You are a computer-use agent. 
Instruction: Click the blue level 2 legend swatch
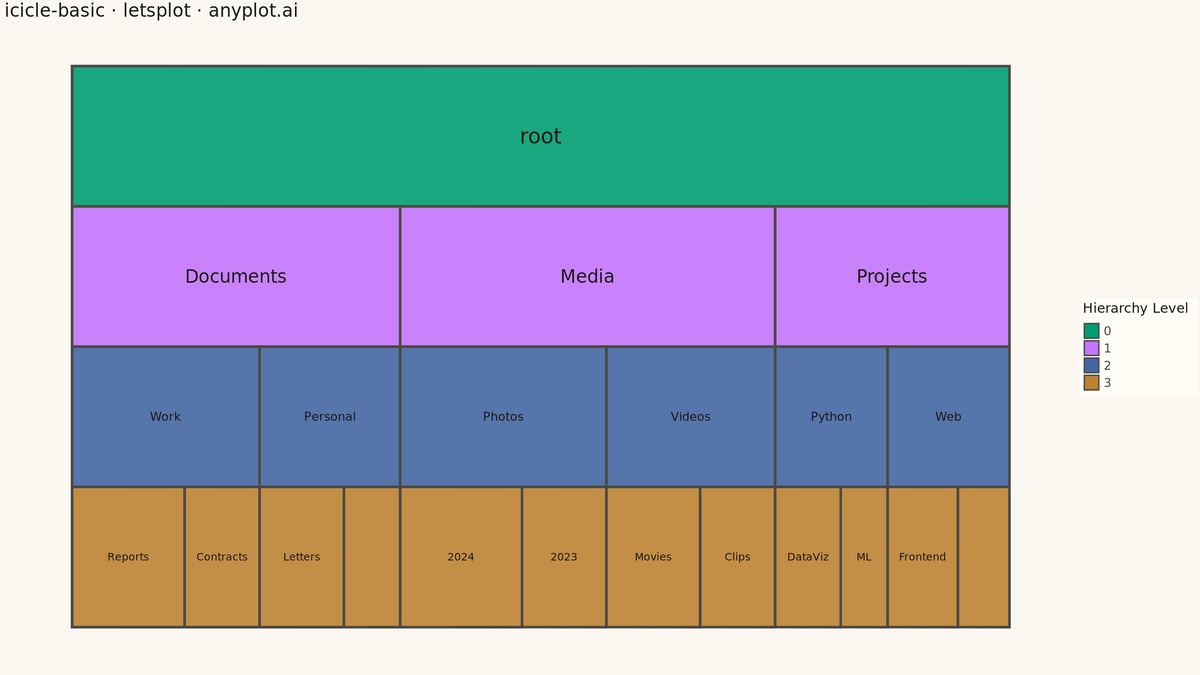1091,365
